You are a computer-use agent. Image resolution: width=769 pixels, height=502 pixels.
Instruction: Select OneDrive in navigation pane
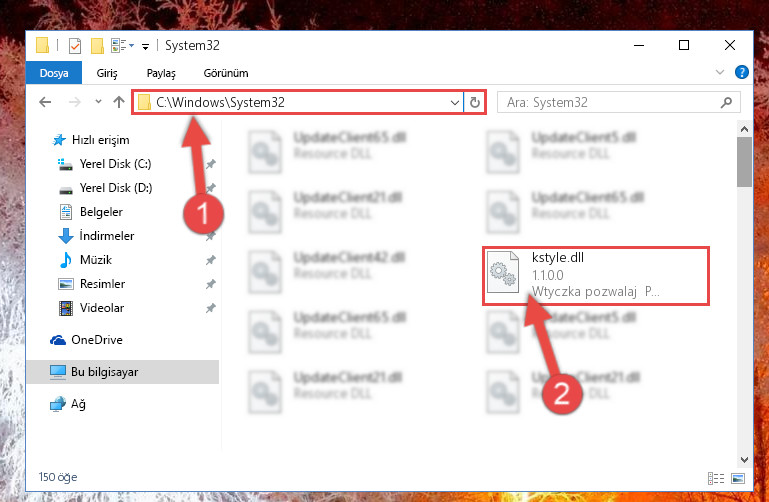pyautogui.click(x=97, y=340)
